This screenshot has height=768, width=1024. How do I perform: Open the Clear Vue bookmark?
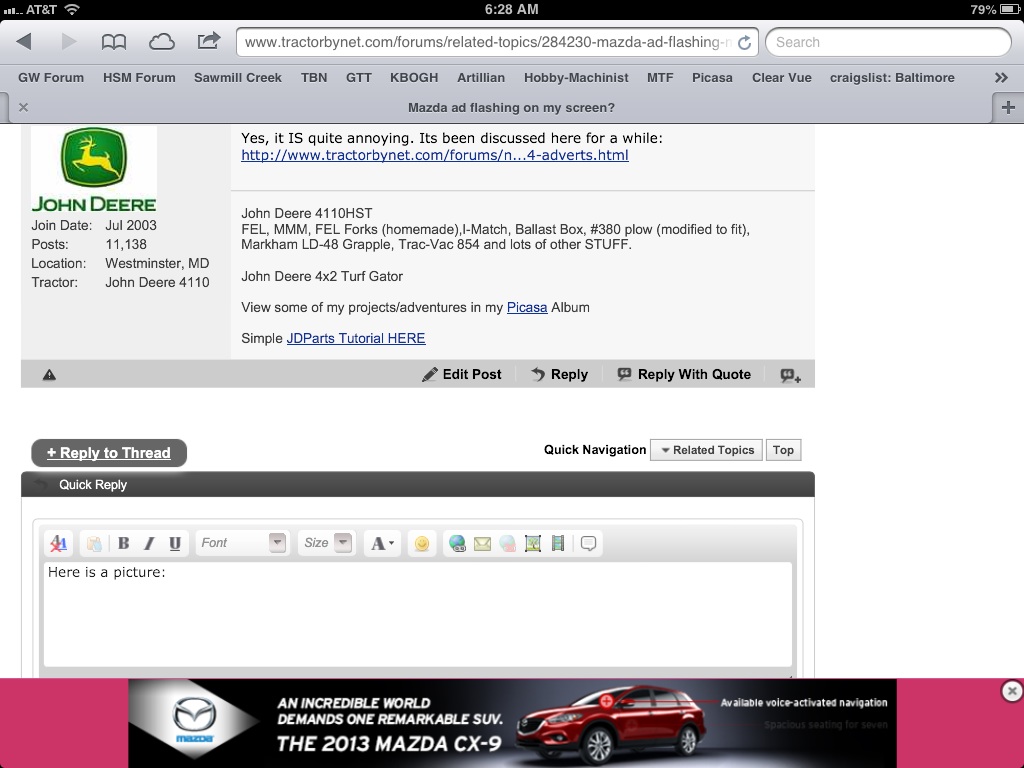pos(782,78)
